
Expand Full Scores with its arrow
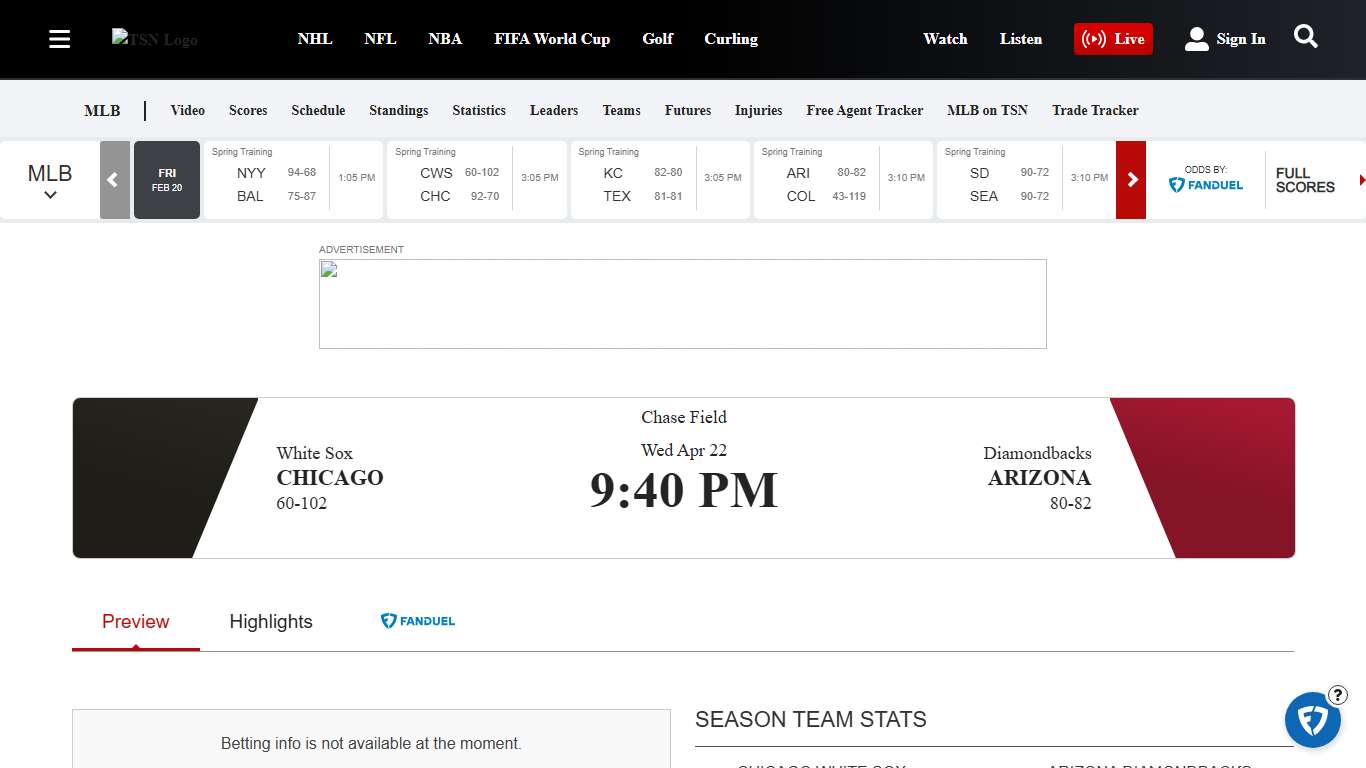pyautogui.click(x=1361, y=181)
